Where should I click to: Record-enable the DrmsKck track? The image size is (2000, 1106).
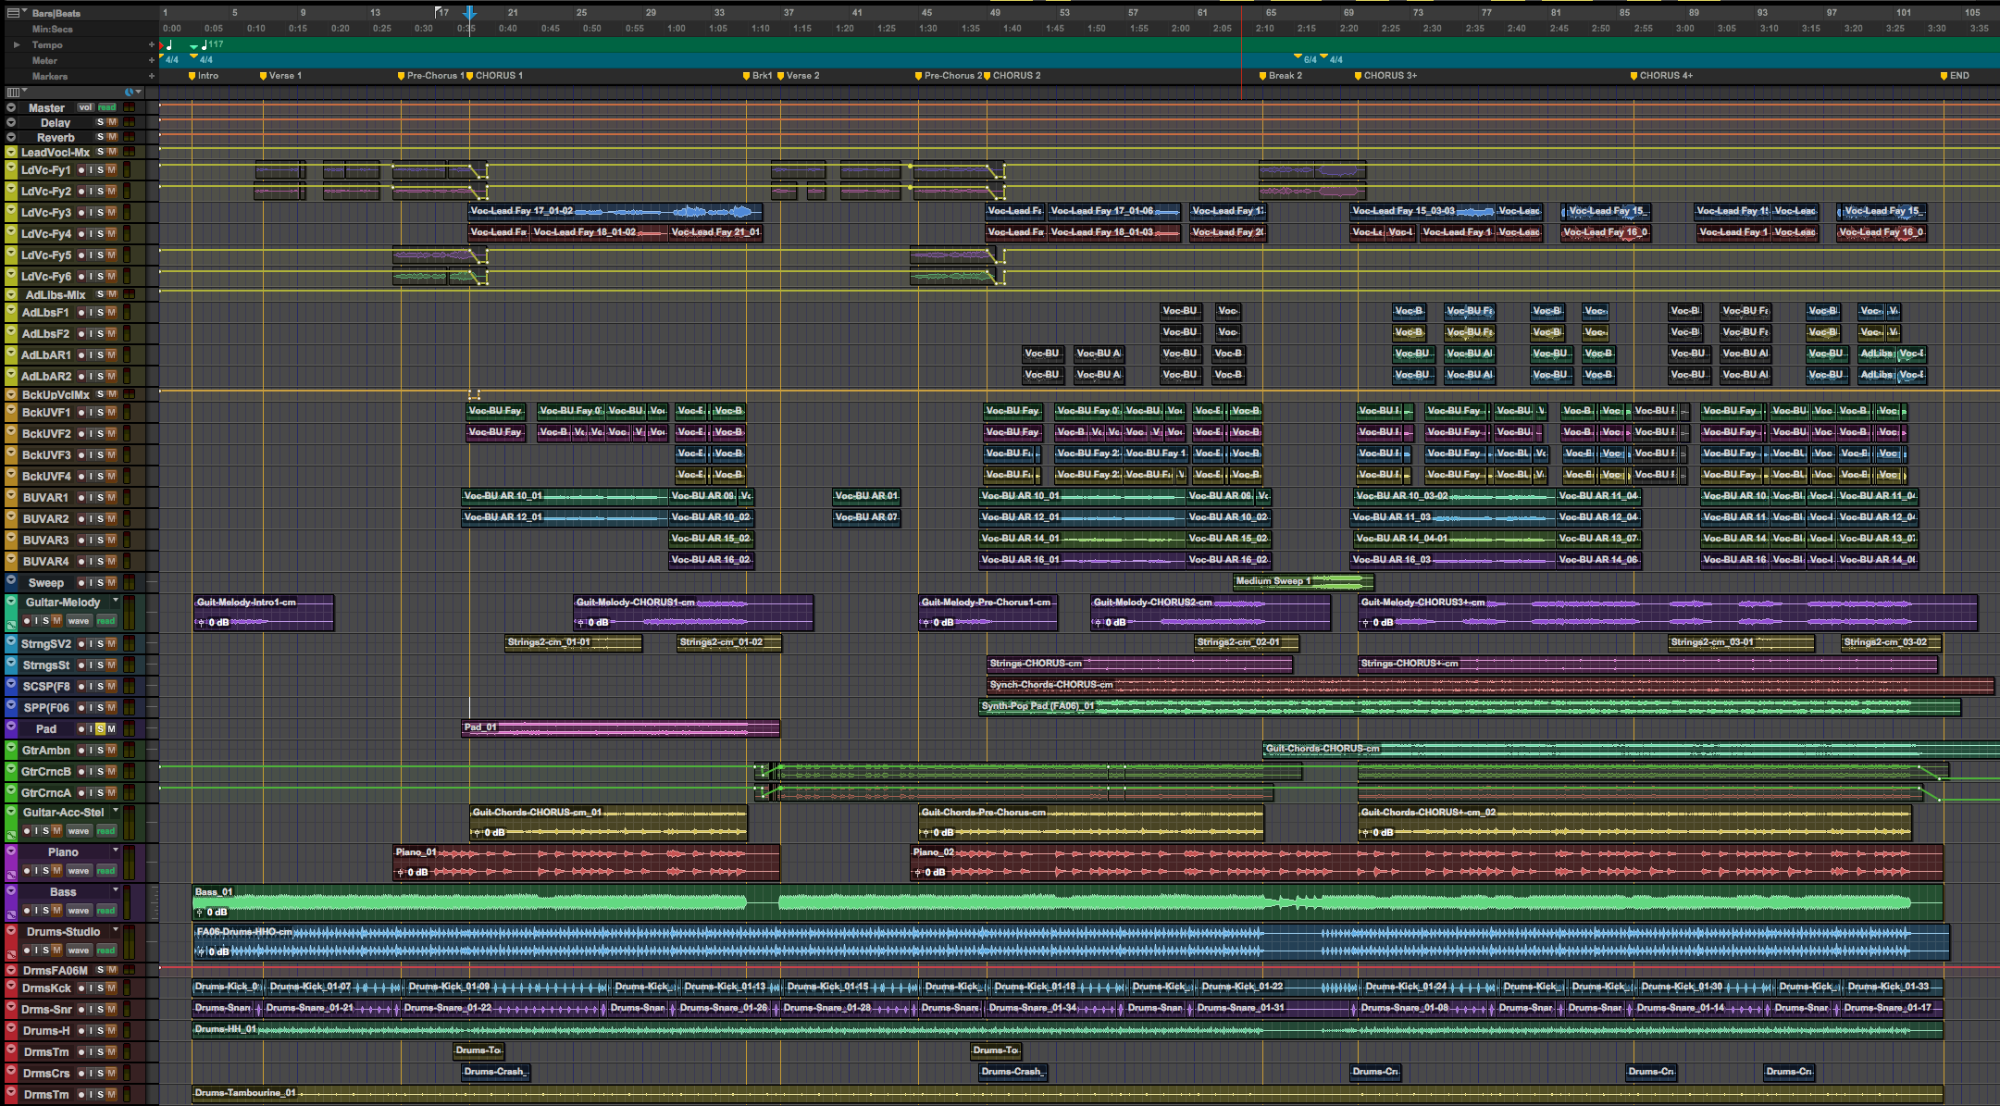tap(81, 988)
